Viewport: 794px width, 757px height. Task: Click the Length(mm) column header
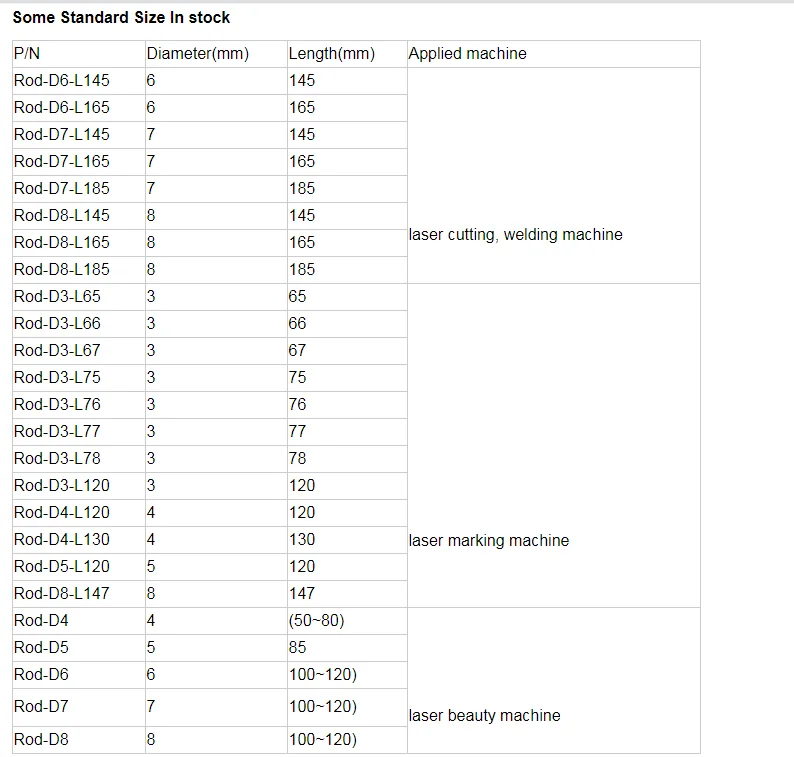click(331, 54)
